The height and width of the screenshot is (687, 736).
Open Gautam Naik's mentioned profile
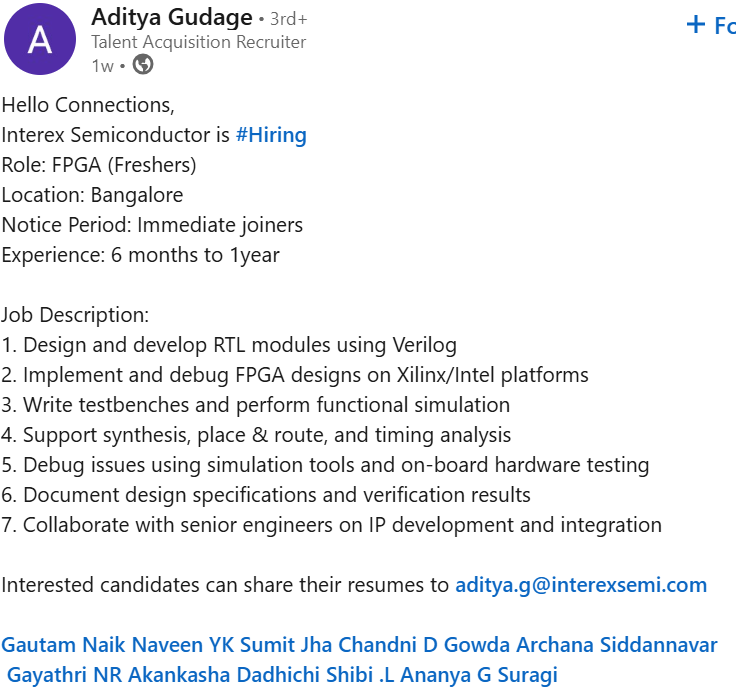(63, 645)
